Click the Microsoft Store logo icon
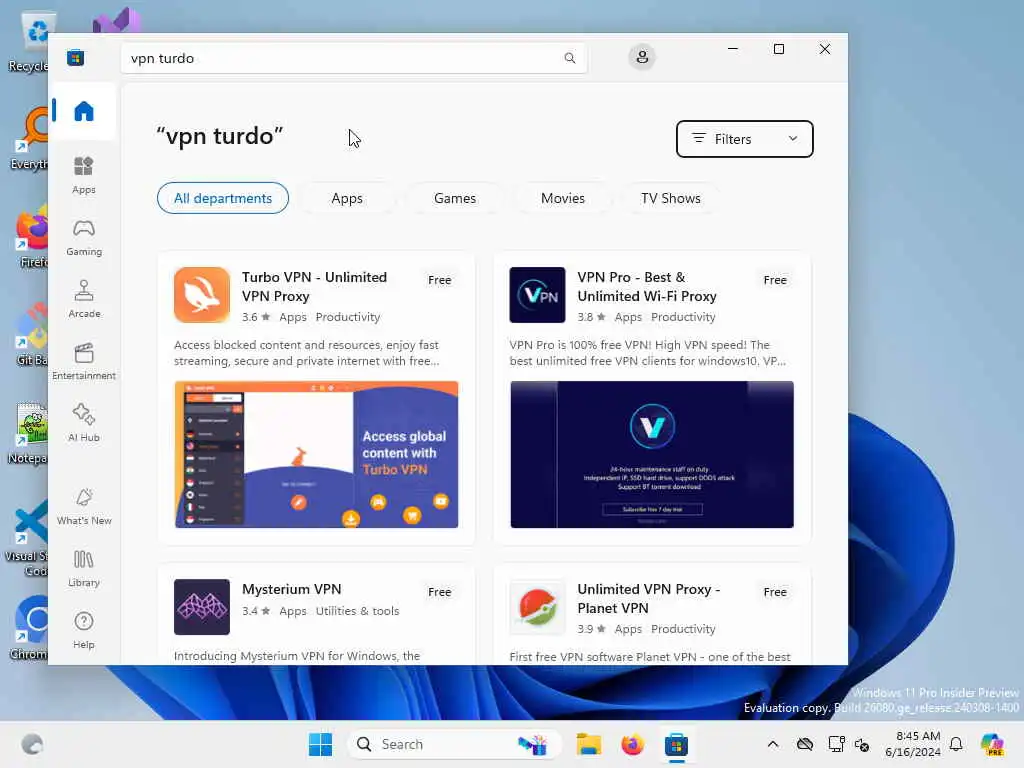Screen dimensions: 1024x768 75,57
